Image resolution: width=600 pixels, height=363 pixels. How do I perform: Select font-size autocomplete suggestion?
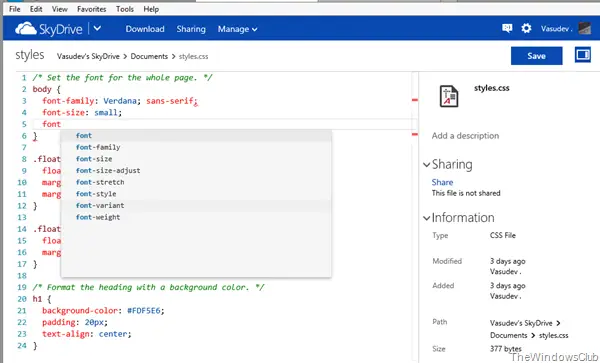tap(196, 159)
